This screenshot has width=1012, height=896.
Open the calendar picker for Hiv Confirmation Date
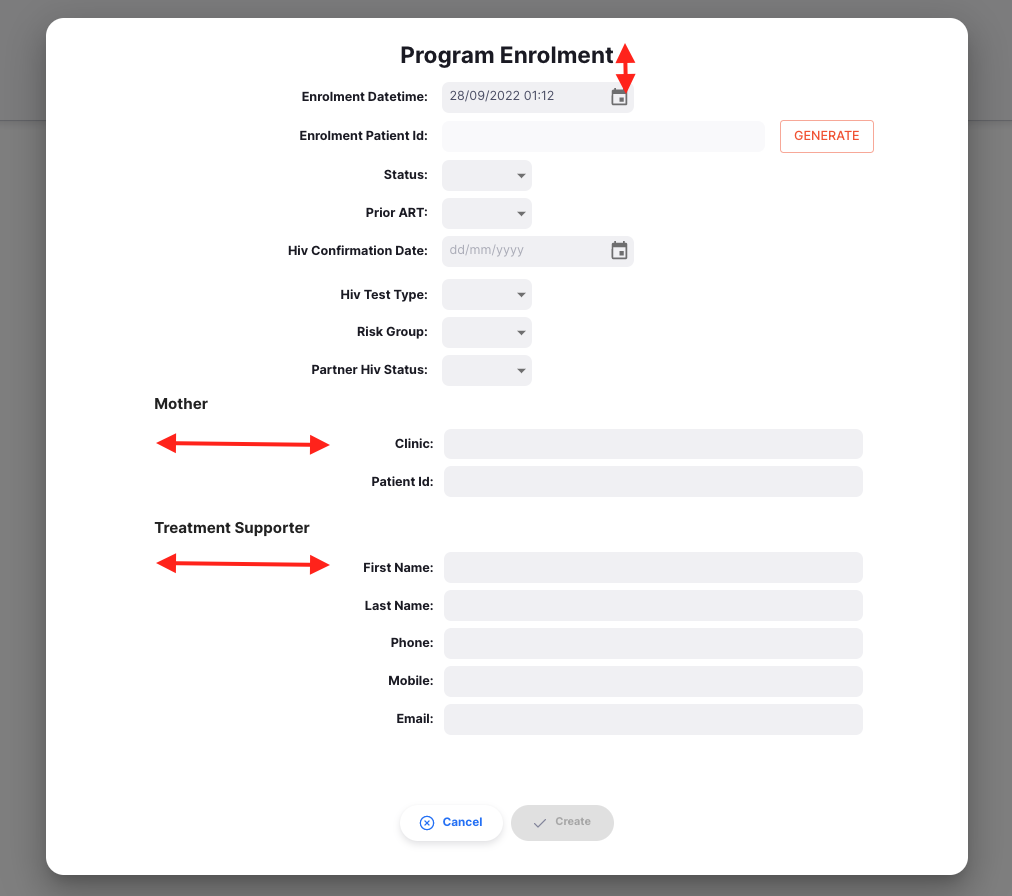(x=619, y=251)
